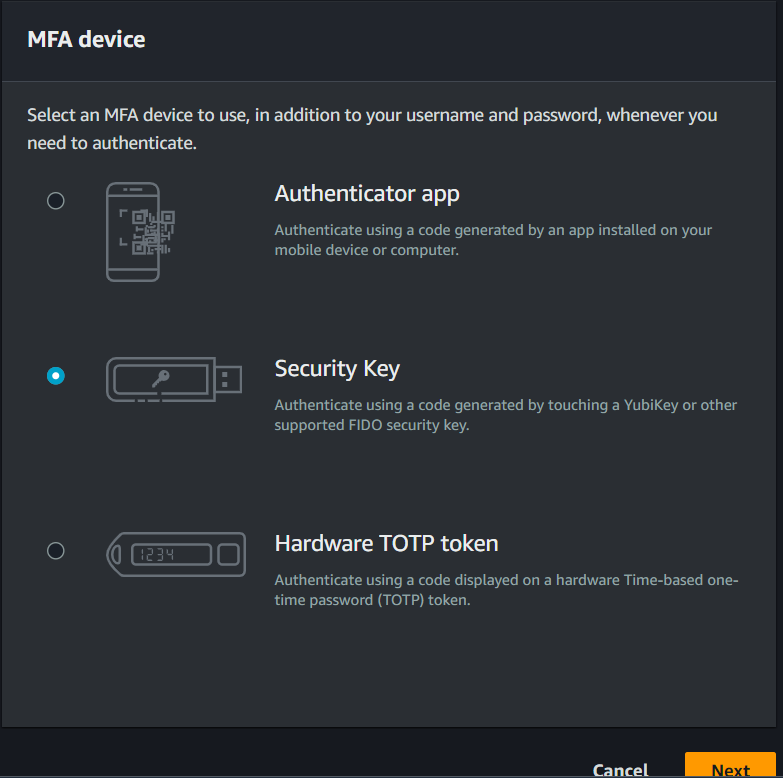Screen dimensions: 783x778
Task: Click the mobile phone QR code icon
Action: point(133,231)
